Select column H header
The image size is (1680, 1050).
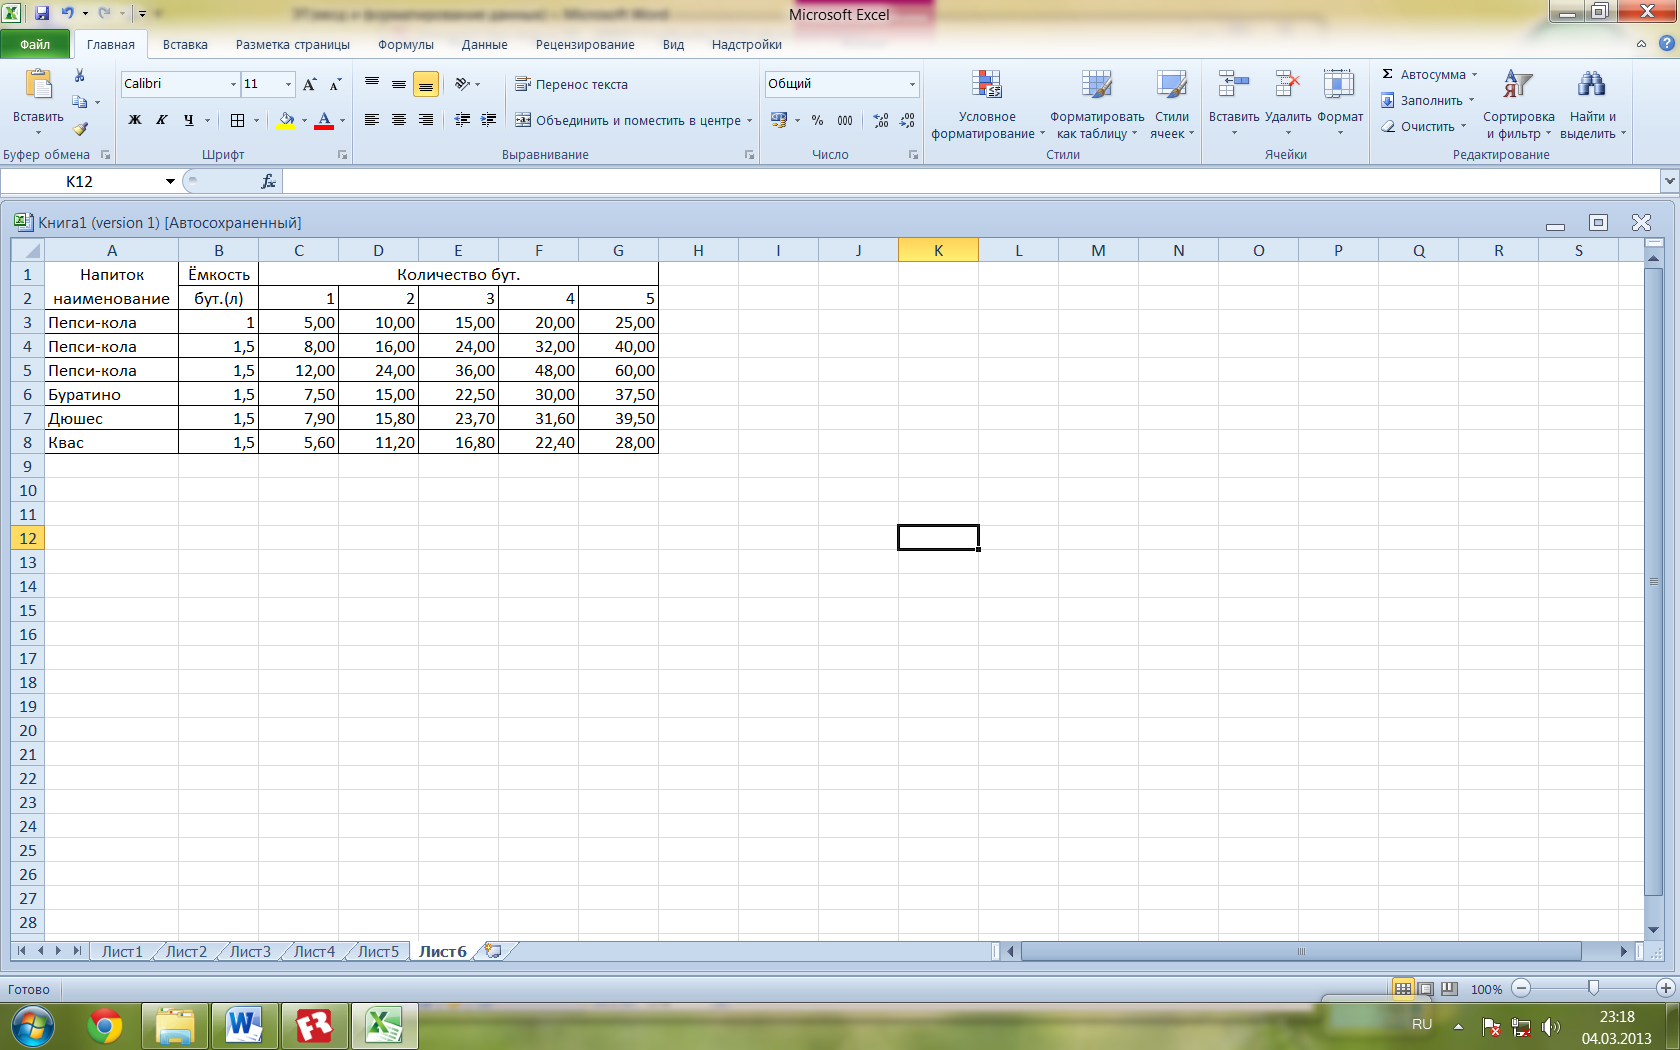(x=698, y=250)
